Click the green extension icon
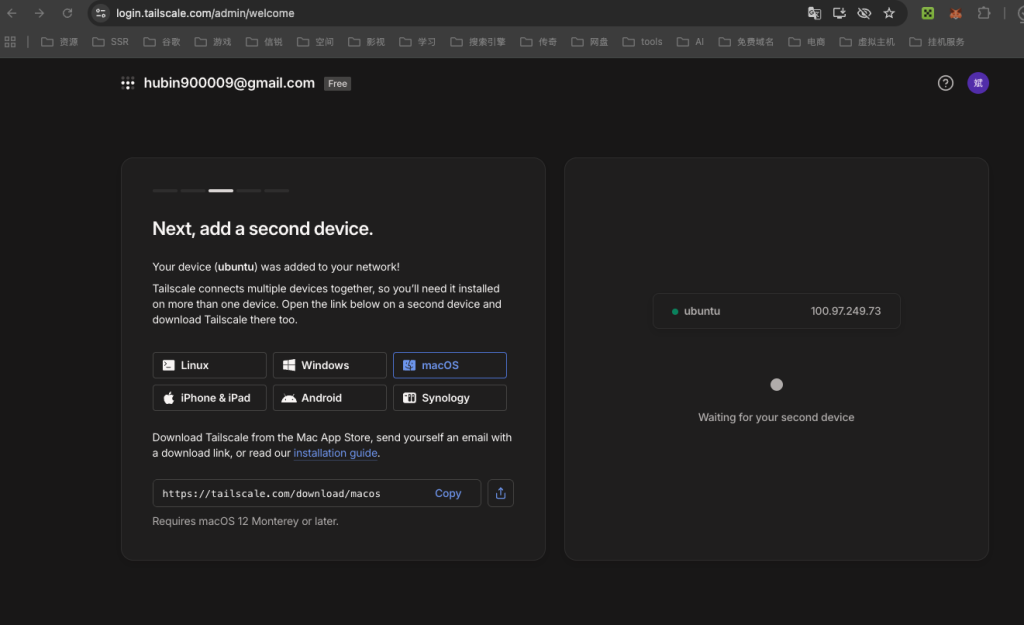Viewport: 1024px width, 625px height. click(927, 14)
